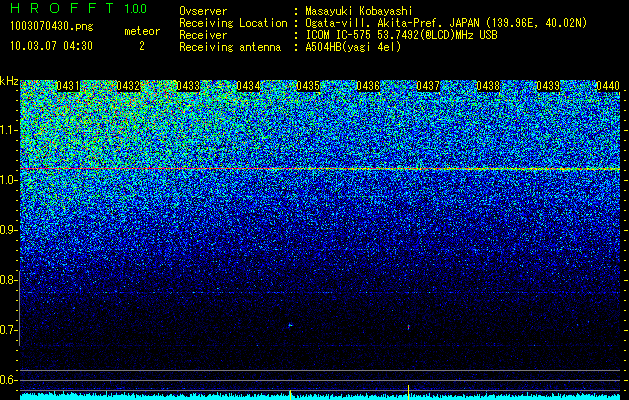Viewport: 629px width, 400px height.
Task: Click the 0432 time marker
Action: pos(128,86)
